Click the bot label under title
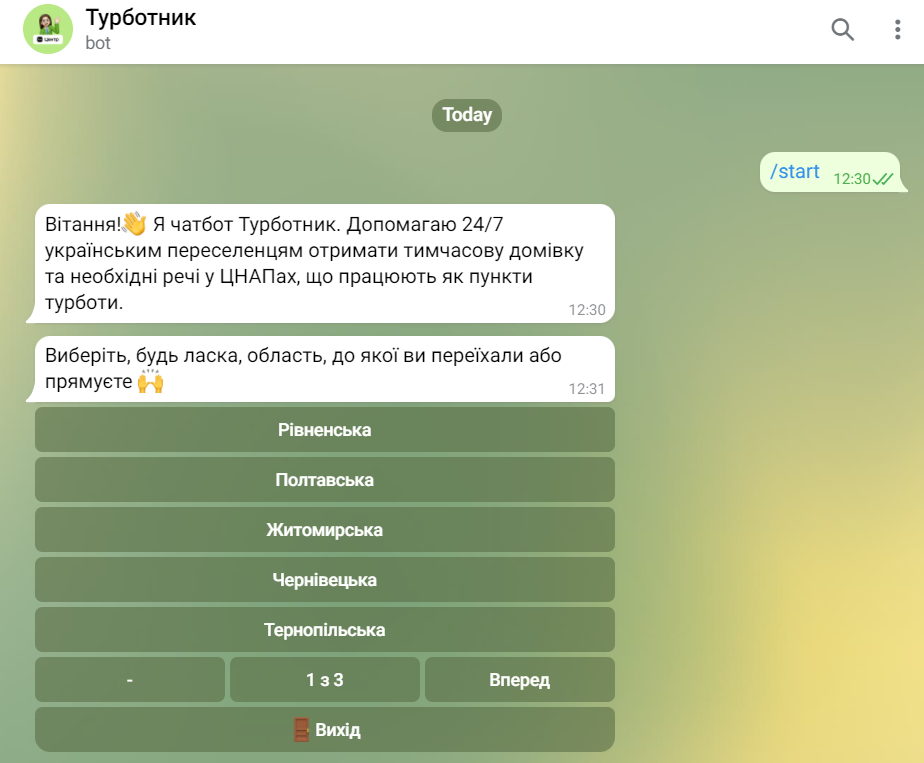The height and width of the screenshot is (763, 924). 98,43
